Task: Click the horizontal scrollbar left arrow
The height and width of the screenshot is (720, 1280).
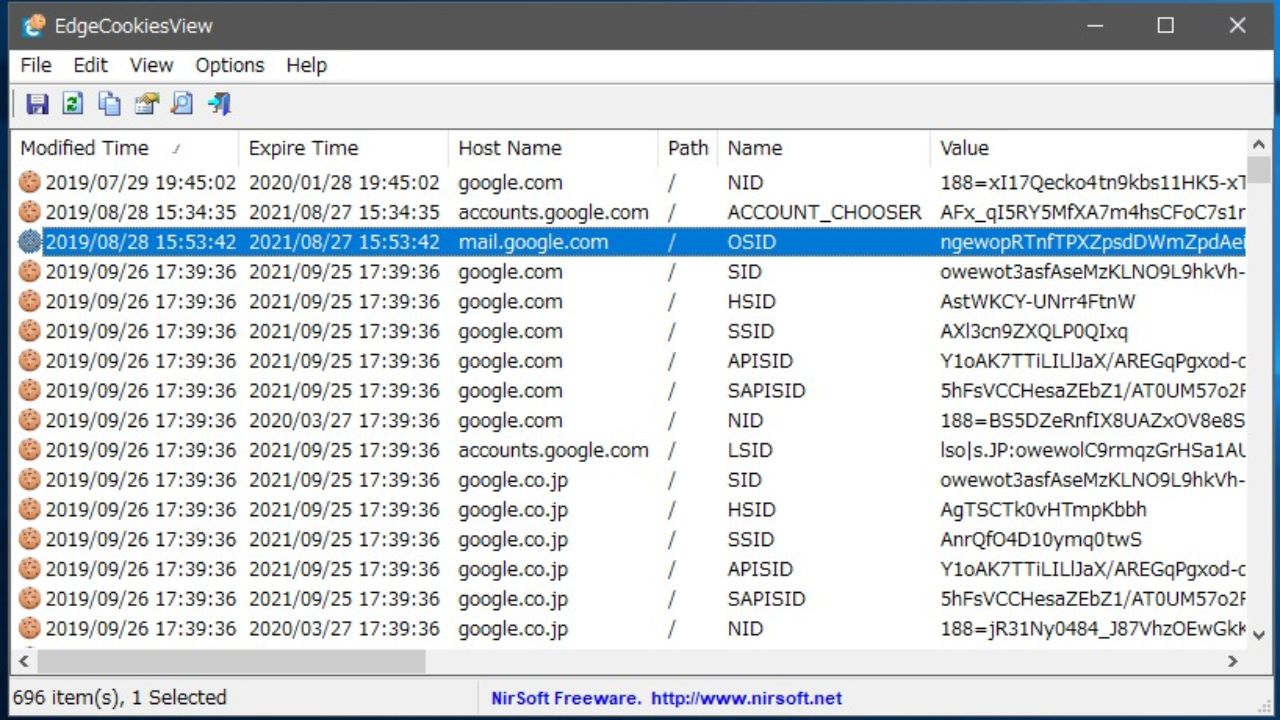Action: (x=24, y=661)
